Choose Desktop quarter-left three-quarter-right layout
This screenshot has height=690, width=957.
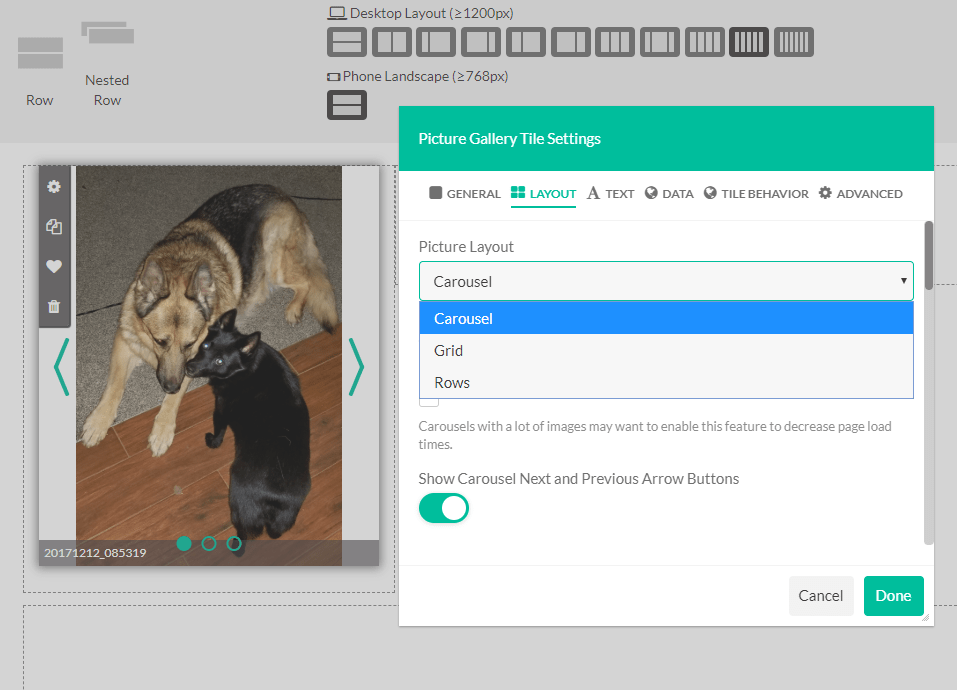436,42
